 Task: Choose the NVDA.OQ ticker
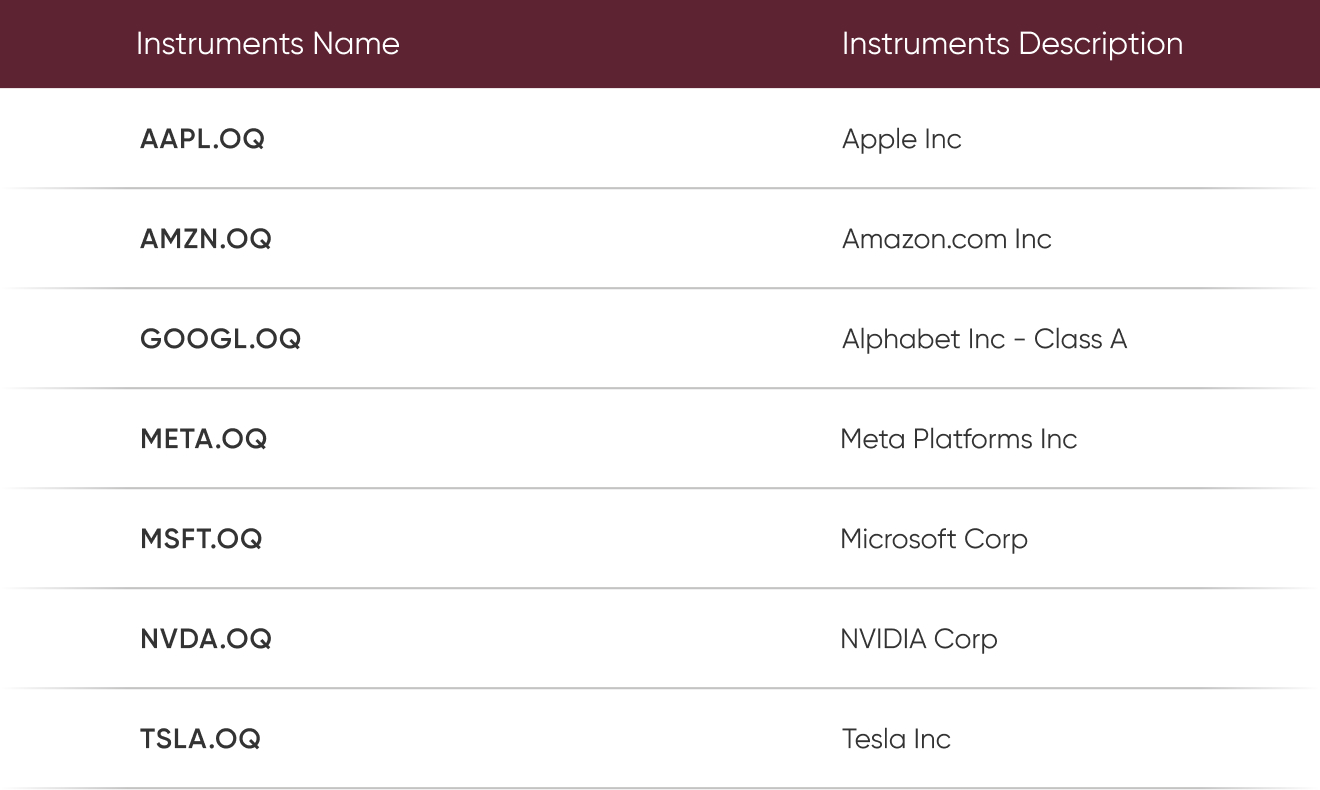[205, 639]
